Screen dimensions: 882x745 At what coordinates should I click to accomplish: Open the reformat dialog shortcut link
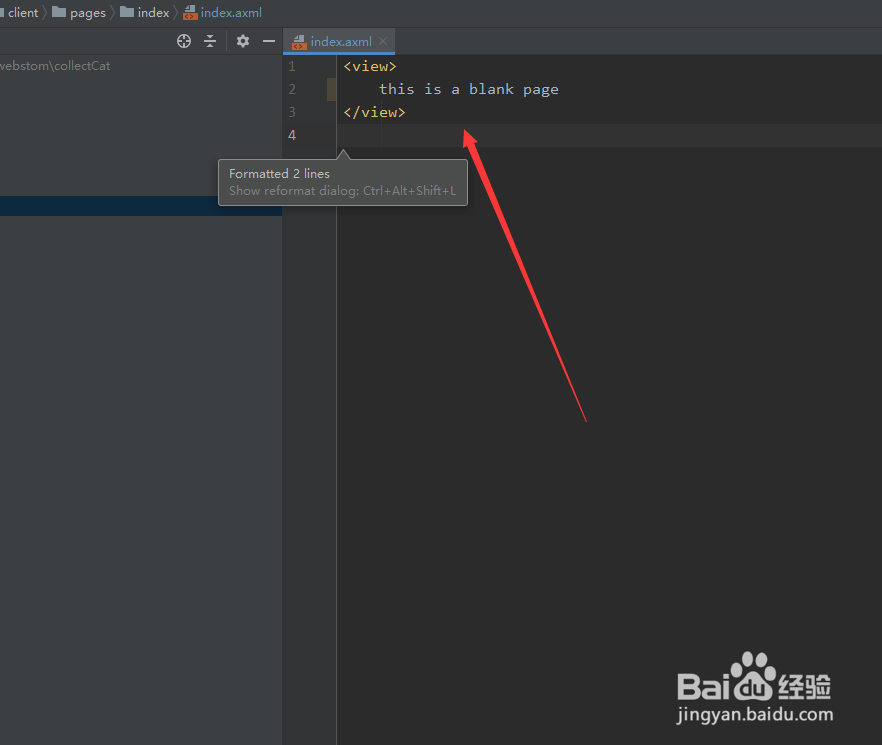coord(342,190)
